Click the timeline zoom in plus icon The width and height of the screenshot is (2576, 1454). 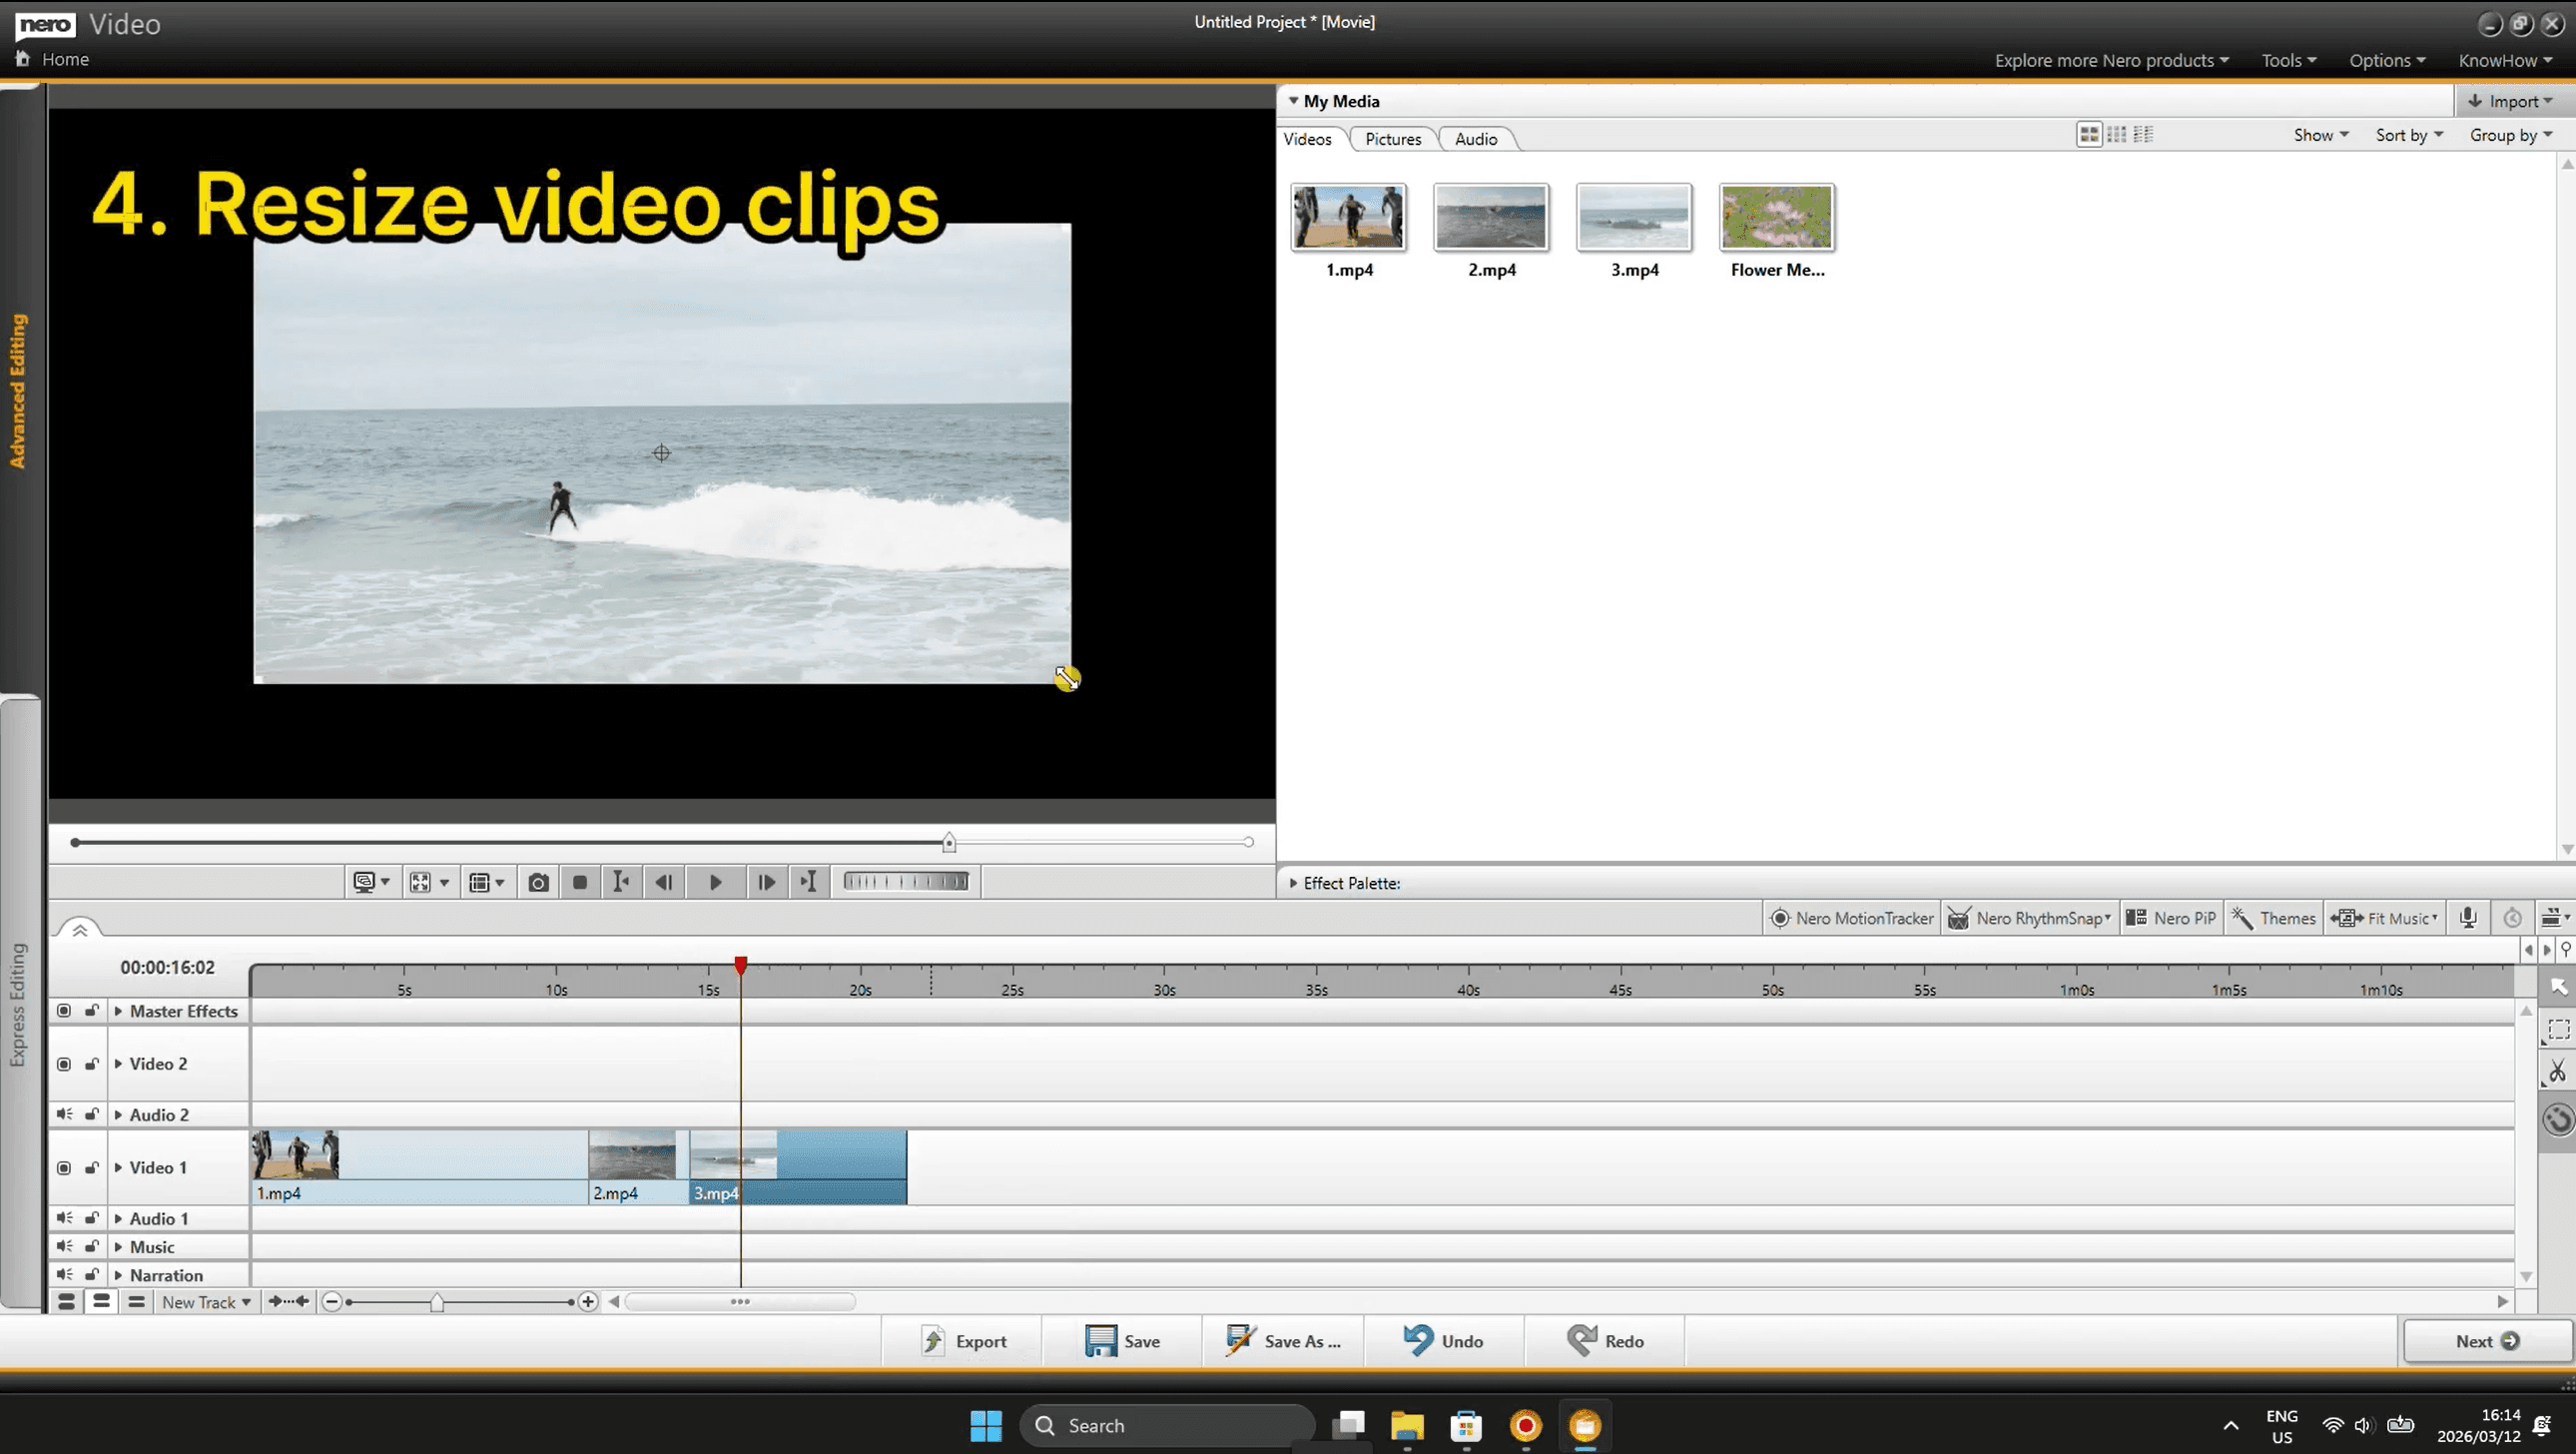pos(588,1301)
